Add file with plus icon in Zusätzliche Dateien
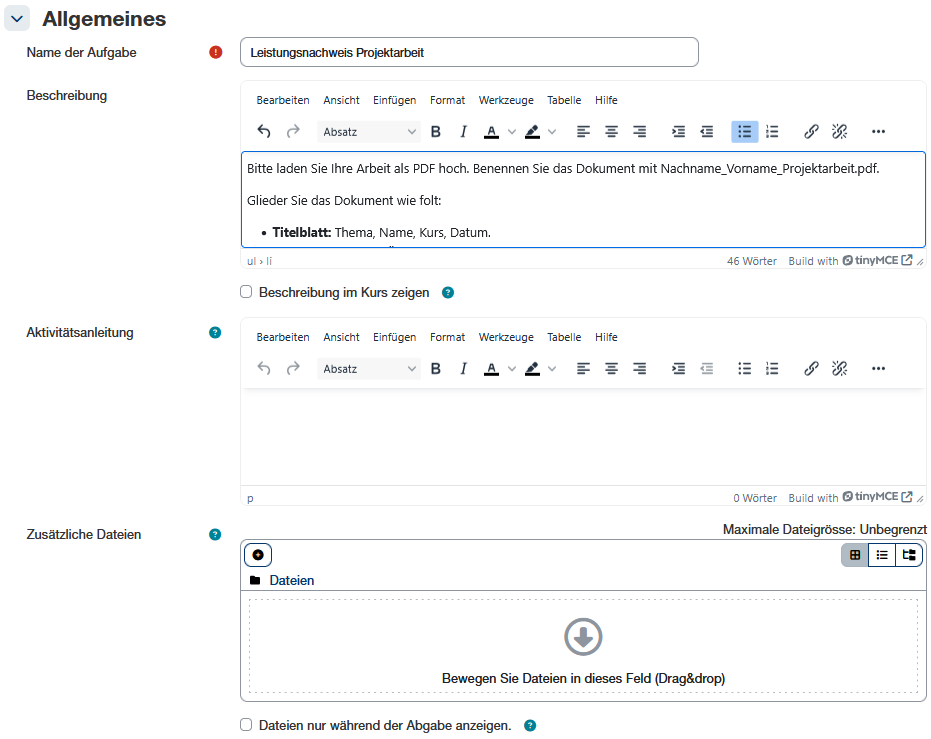This screenshot has height=739, width=931. coord(258,555)
